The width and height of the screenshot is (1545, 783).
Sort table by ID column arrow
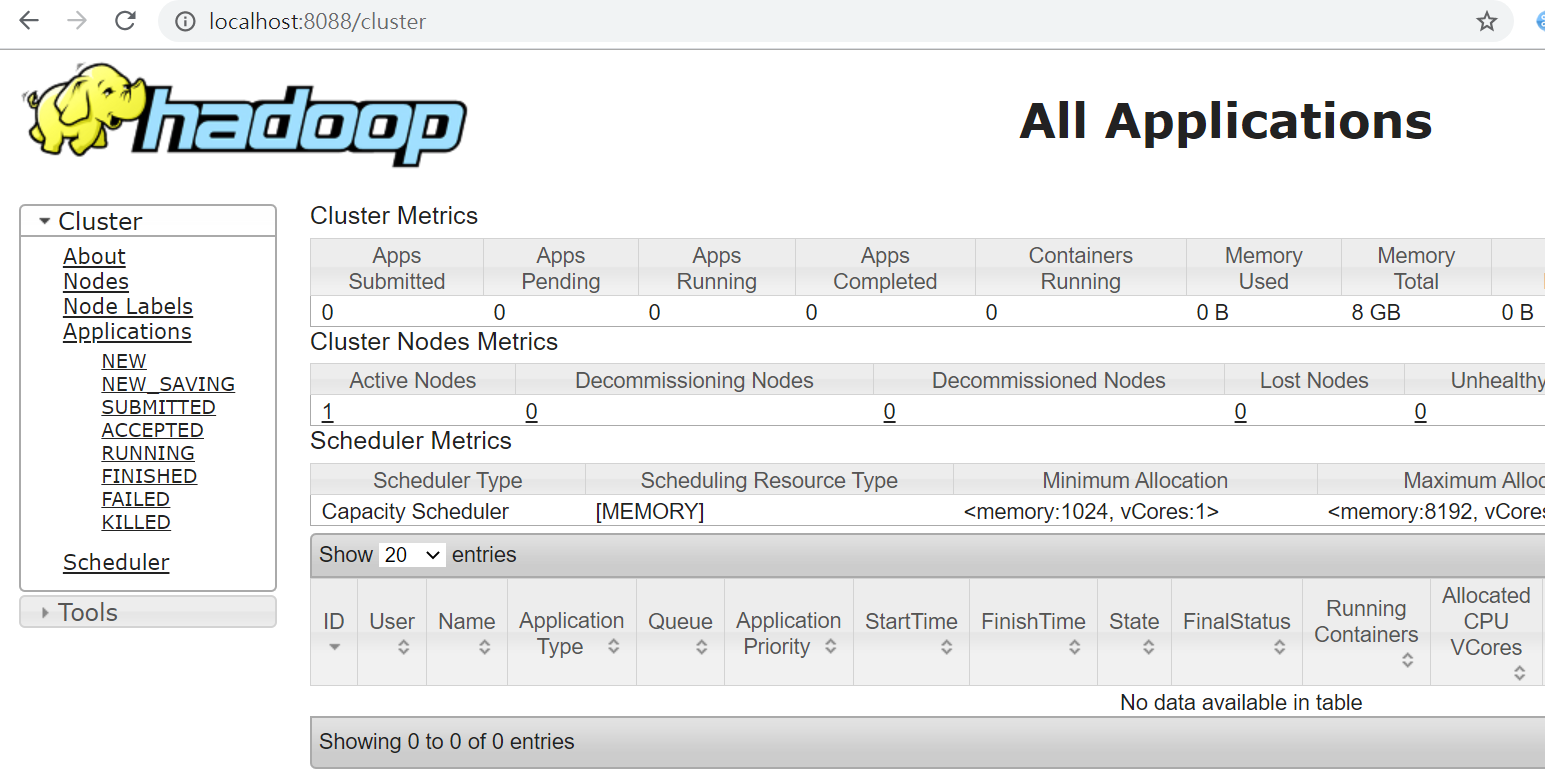click(x=334, y=647)
